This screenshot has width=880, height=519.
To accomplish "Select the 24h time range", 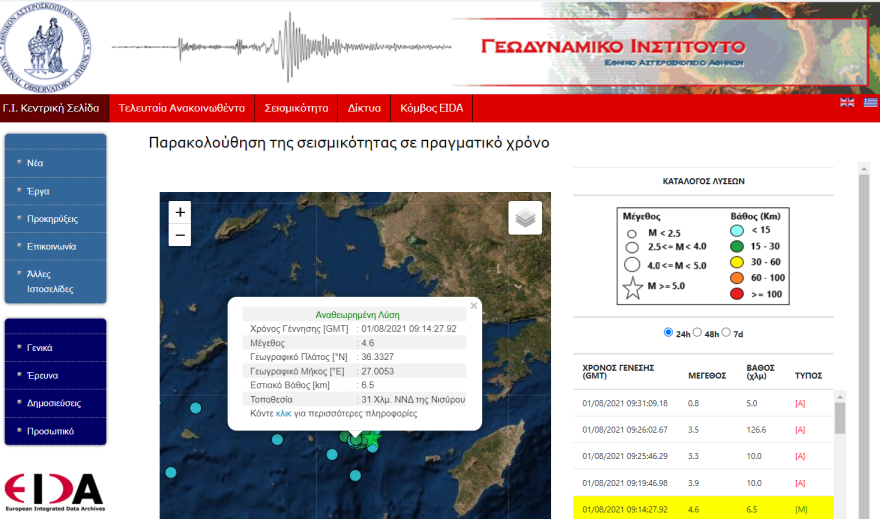I will click(668, 333).
